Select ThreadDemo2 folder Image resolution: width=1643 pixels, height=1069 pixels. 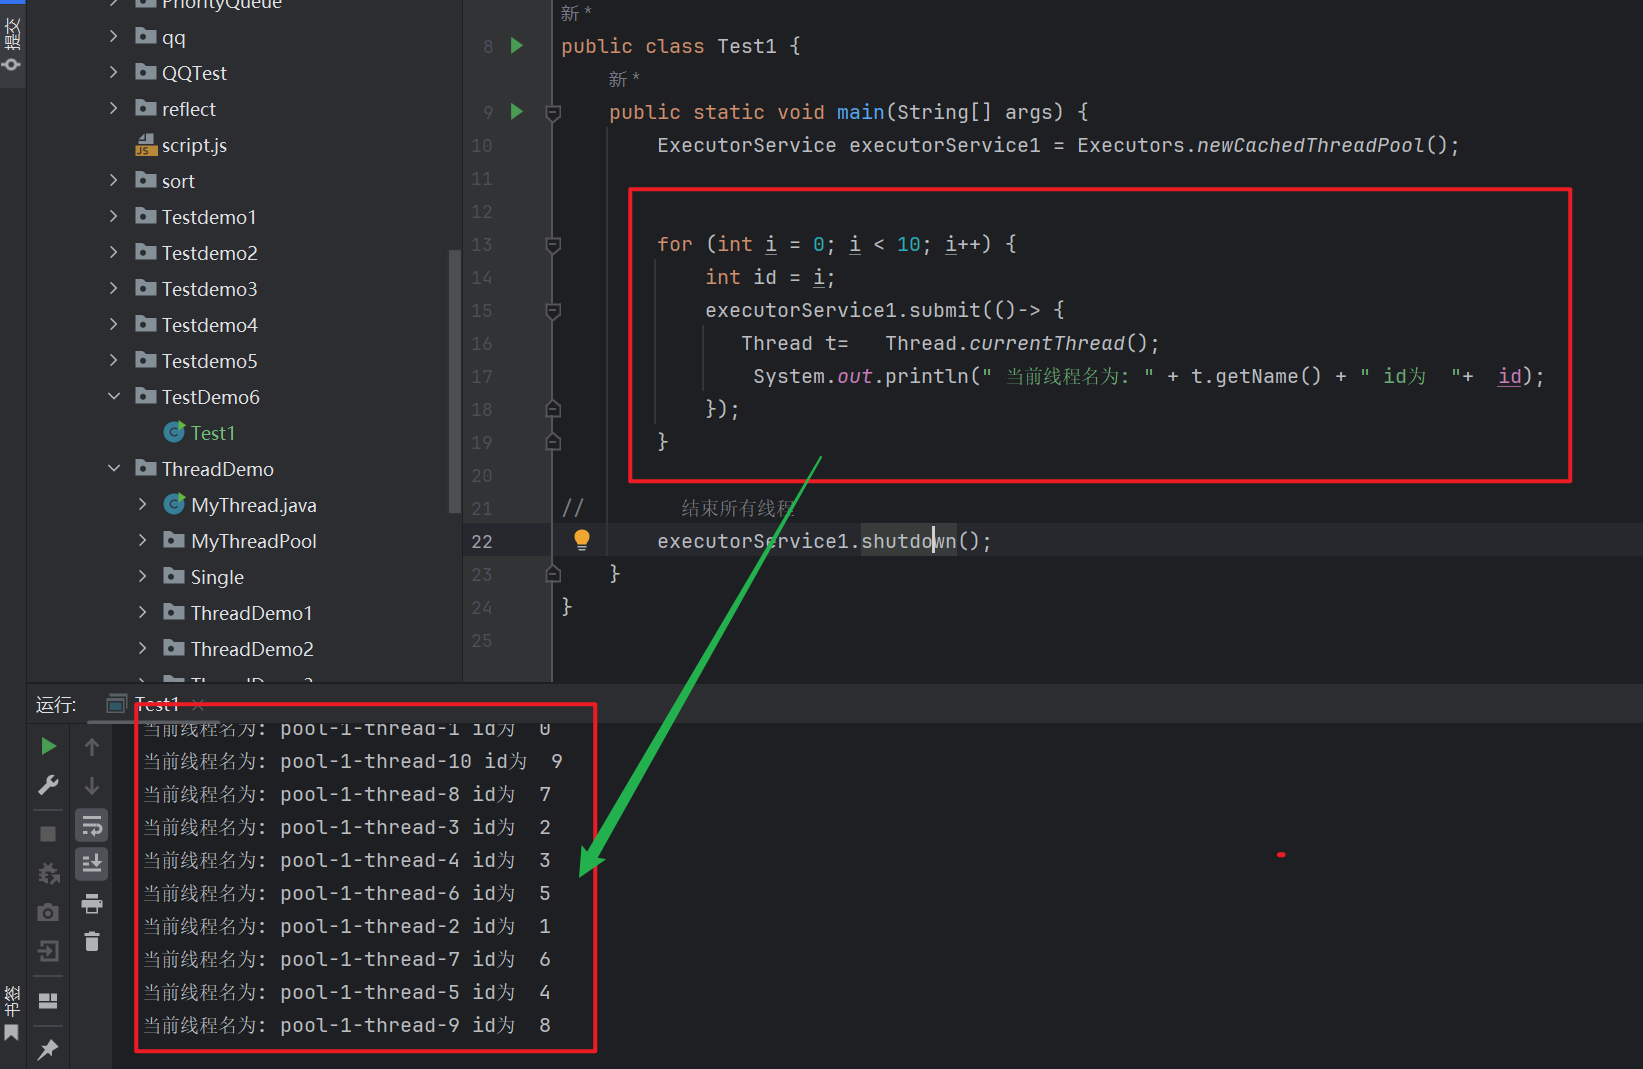pos(238,649)
